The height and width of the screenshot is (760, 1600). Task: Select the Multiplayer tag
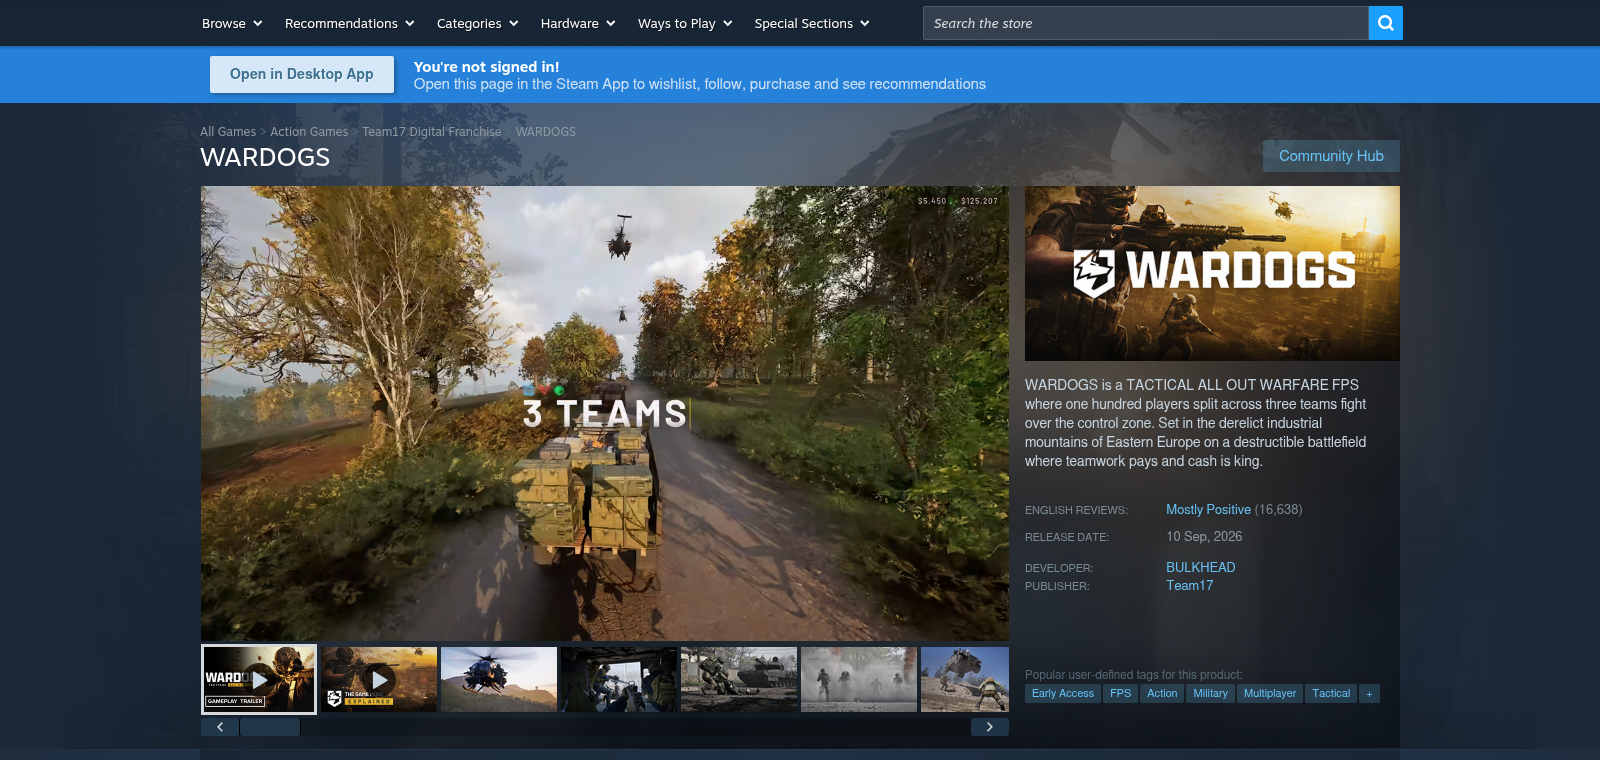[1270, 693]
